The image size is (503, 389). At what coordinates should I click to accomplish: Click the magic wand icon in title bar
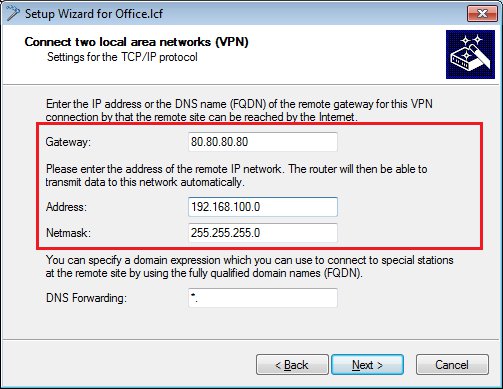[13, 13]
